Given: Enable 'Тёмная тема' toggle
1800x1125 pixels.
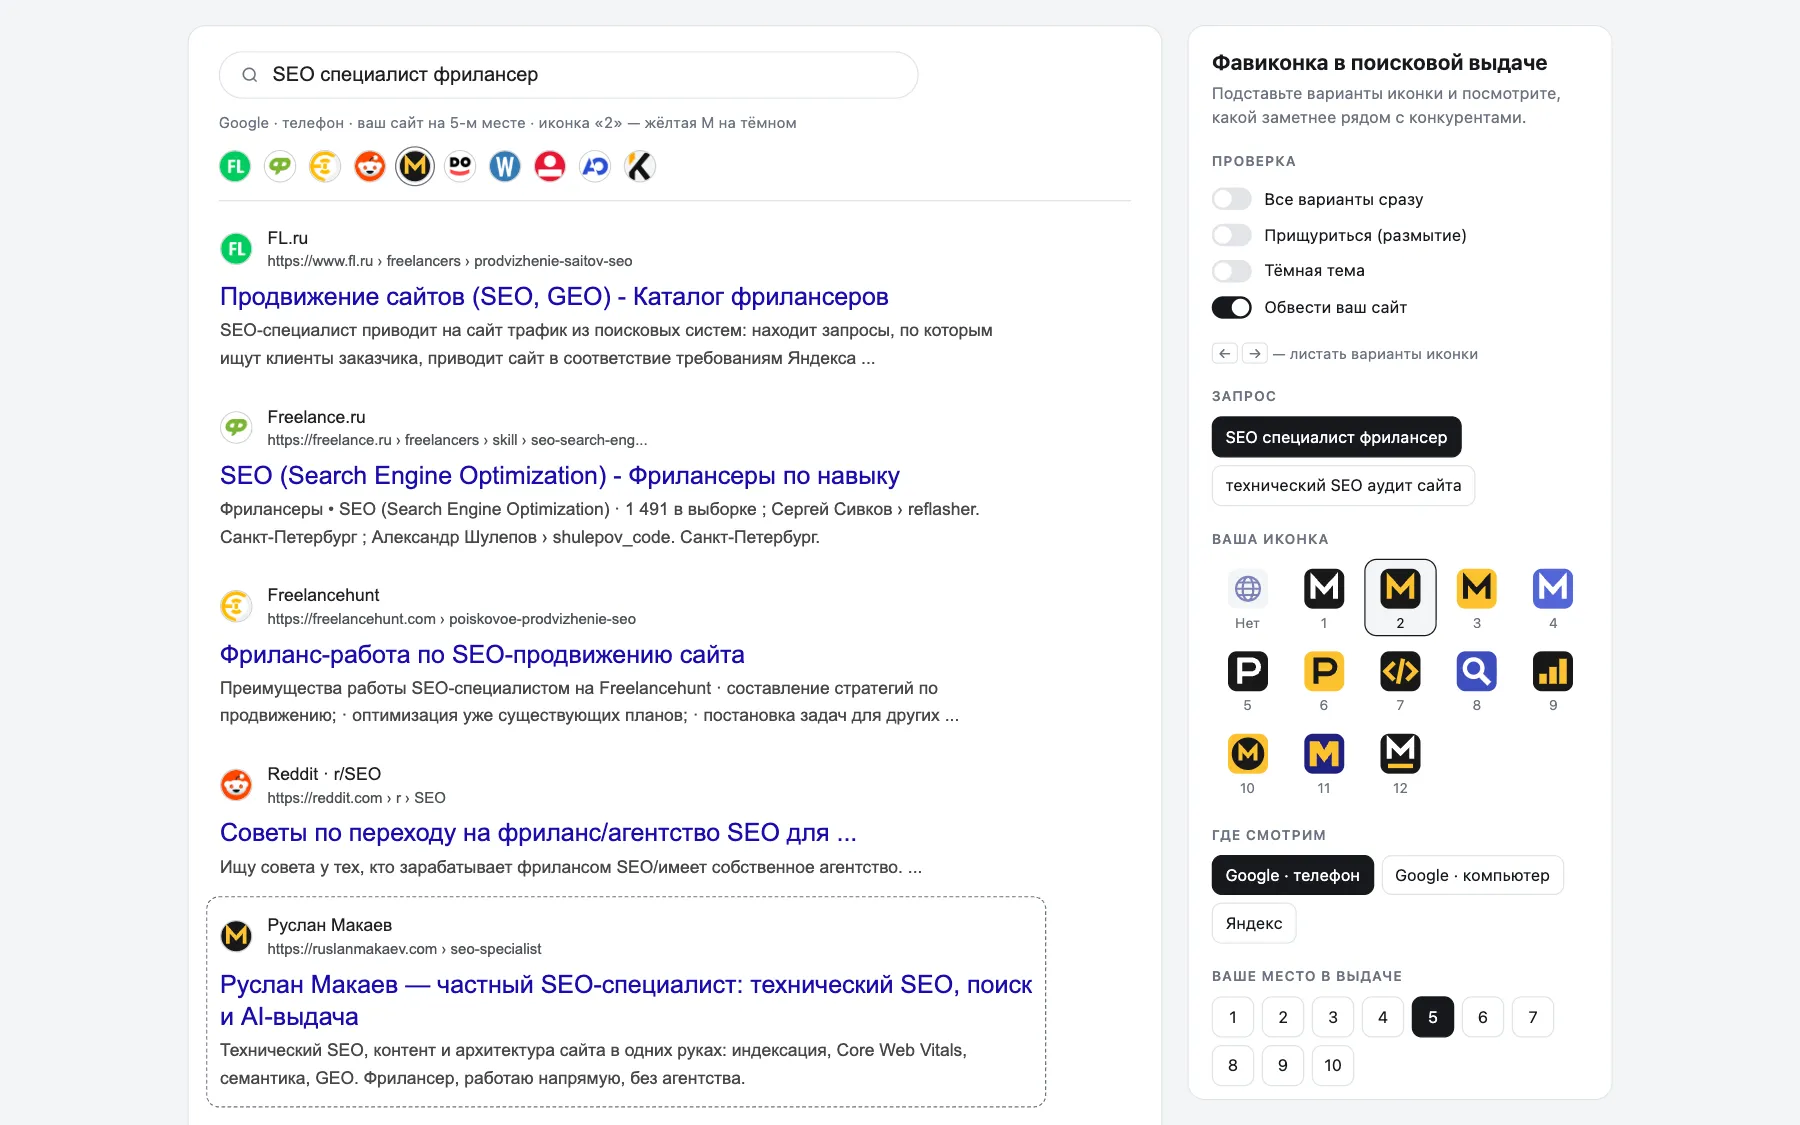Looking at the screenshot, I should tap(1231, 271).
